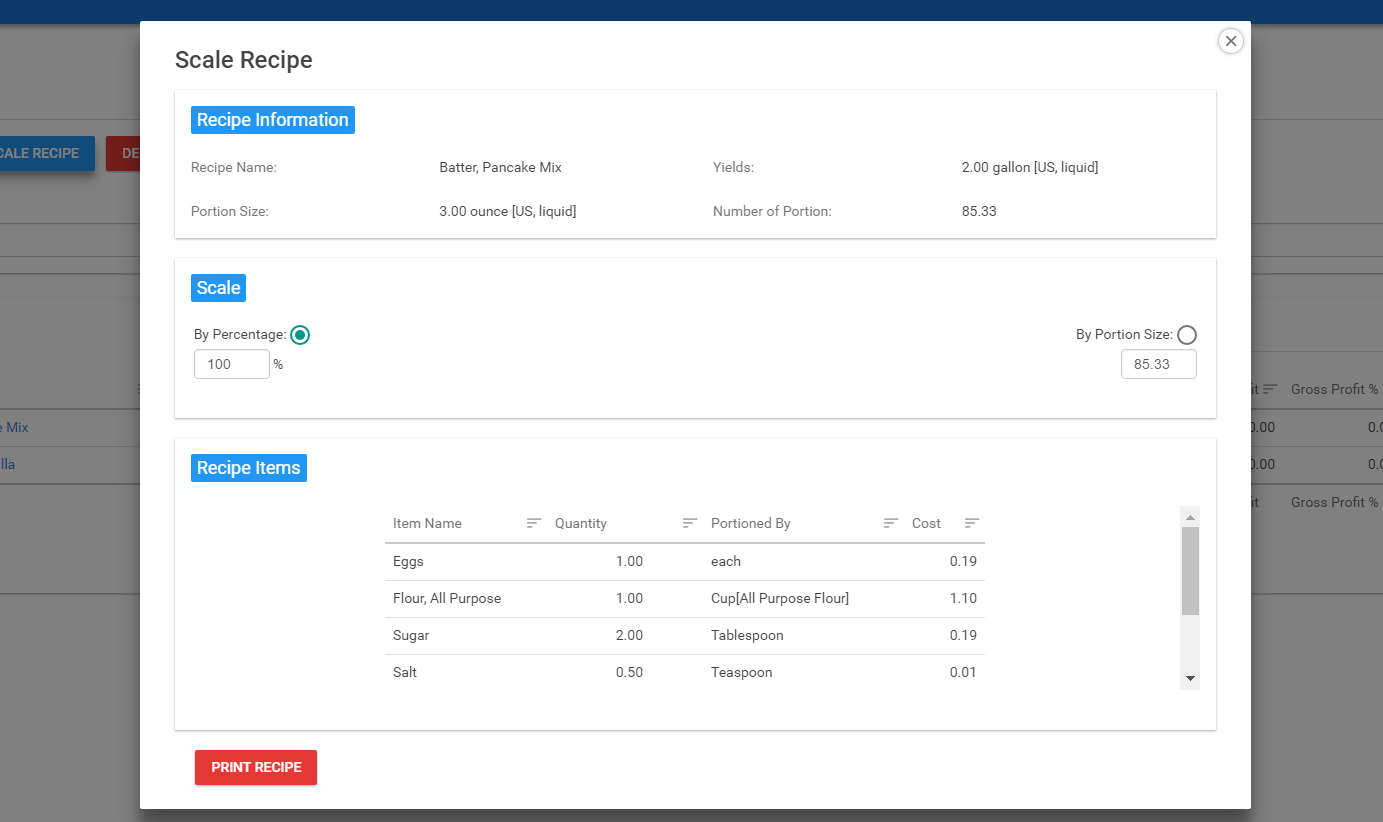The height and width of the screenshot is (822, 1383).
Task: Click the Salt cost value 0.01
Action: (963, 672)
